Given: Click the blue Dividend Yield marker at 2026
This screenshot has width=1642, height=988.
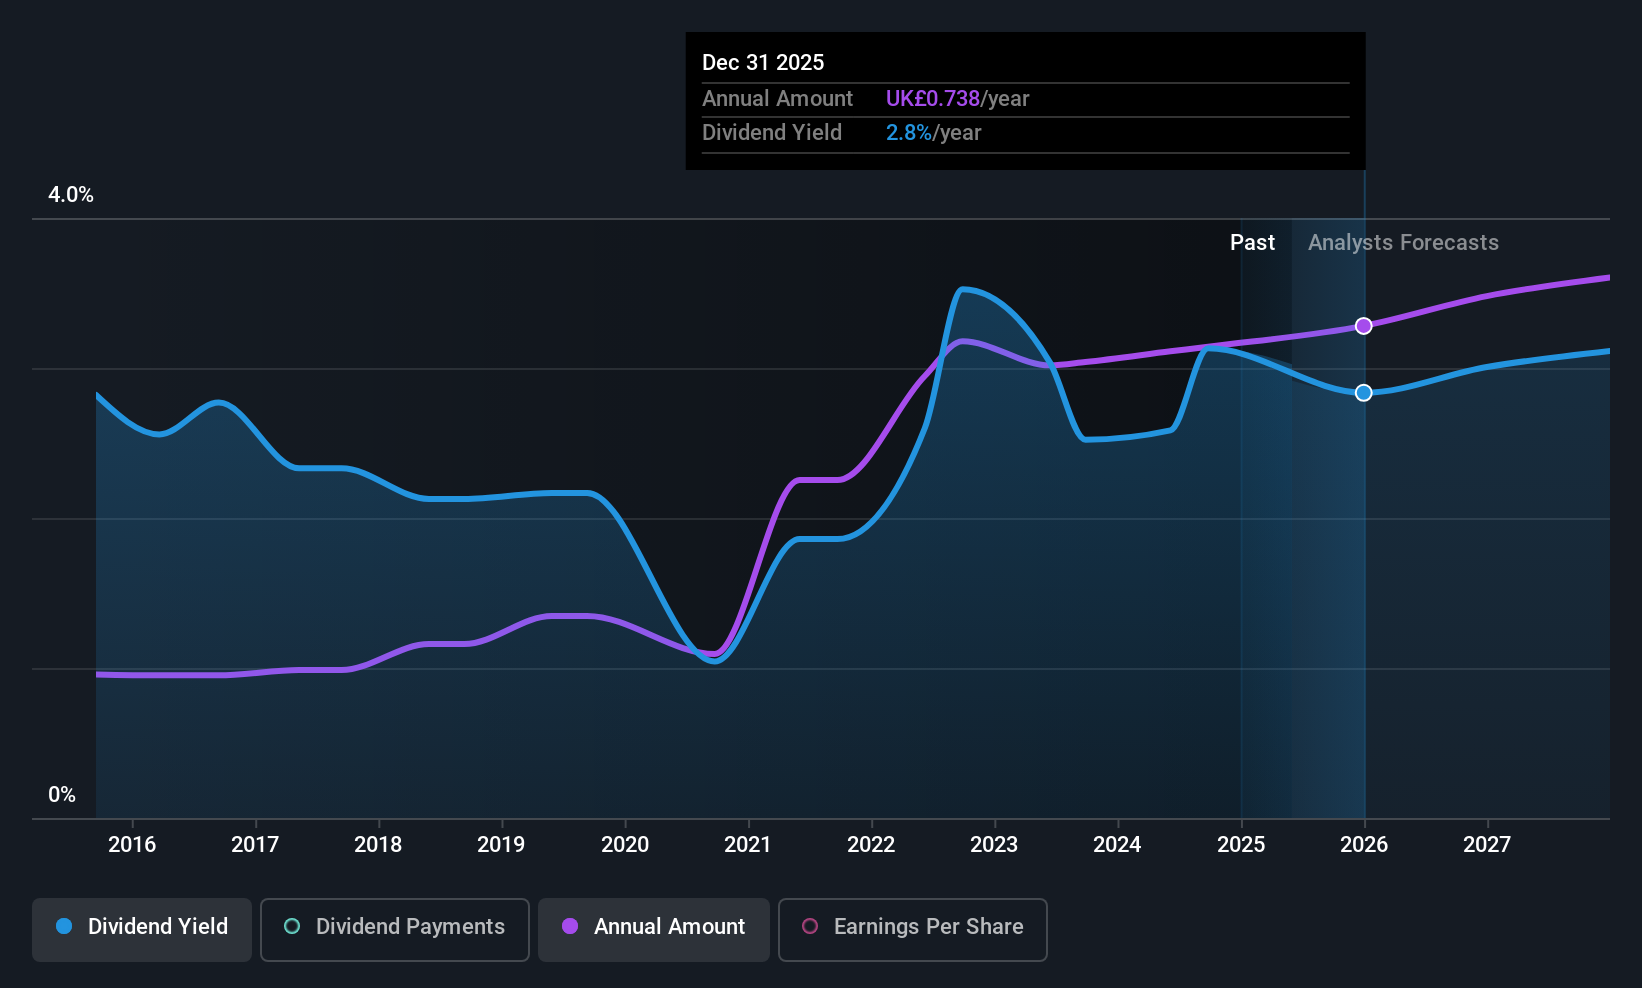Looking at the screenshot, I should [1363, 393].
